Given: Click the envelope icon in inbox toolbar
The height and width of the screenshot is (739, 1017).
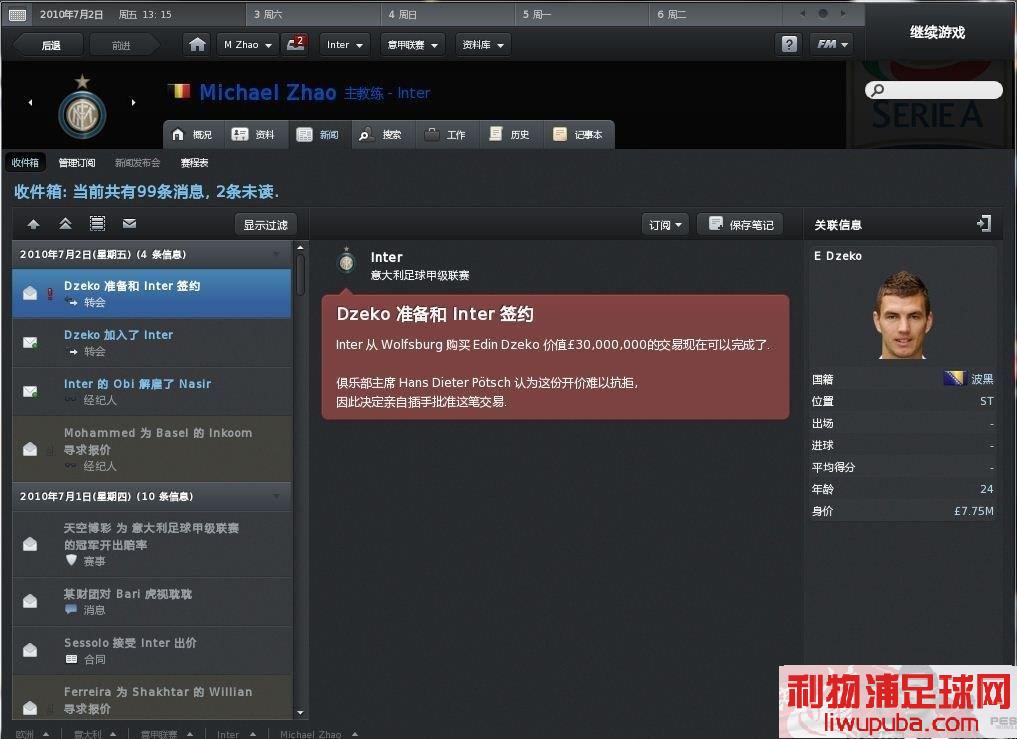Looking at the screenshot, I should point(130,224).
